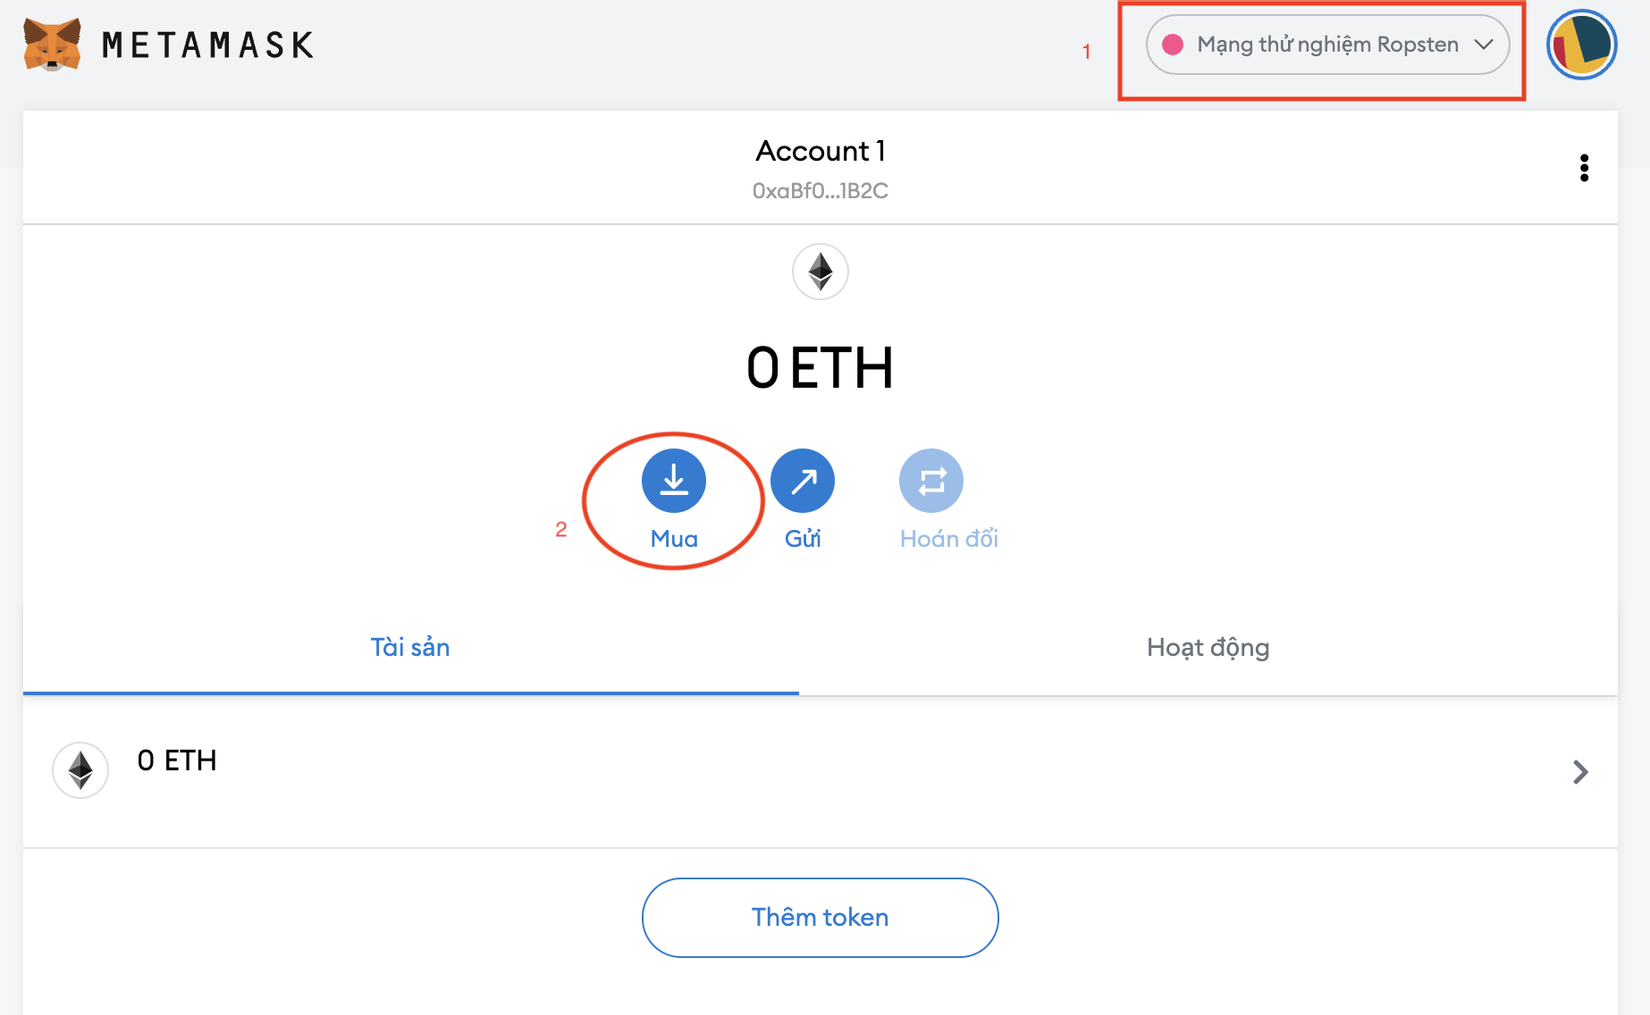Viewport: 1650px width, 1015px height.
Task: Click the Mua (Buy) download icon
Action: click(673, 481)
